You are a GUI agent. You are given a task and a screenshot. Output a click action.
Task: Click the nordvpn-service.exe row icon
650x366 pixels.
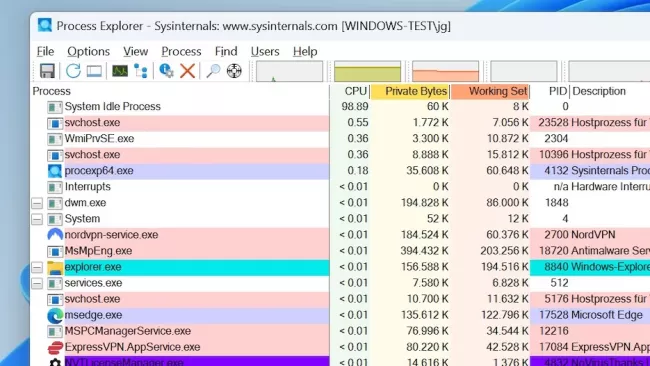(55, 235)
